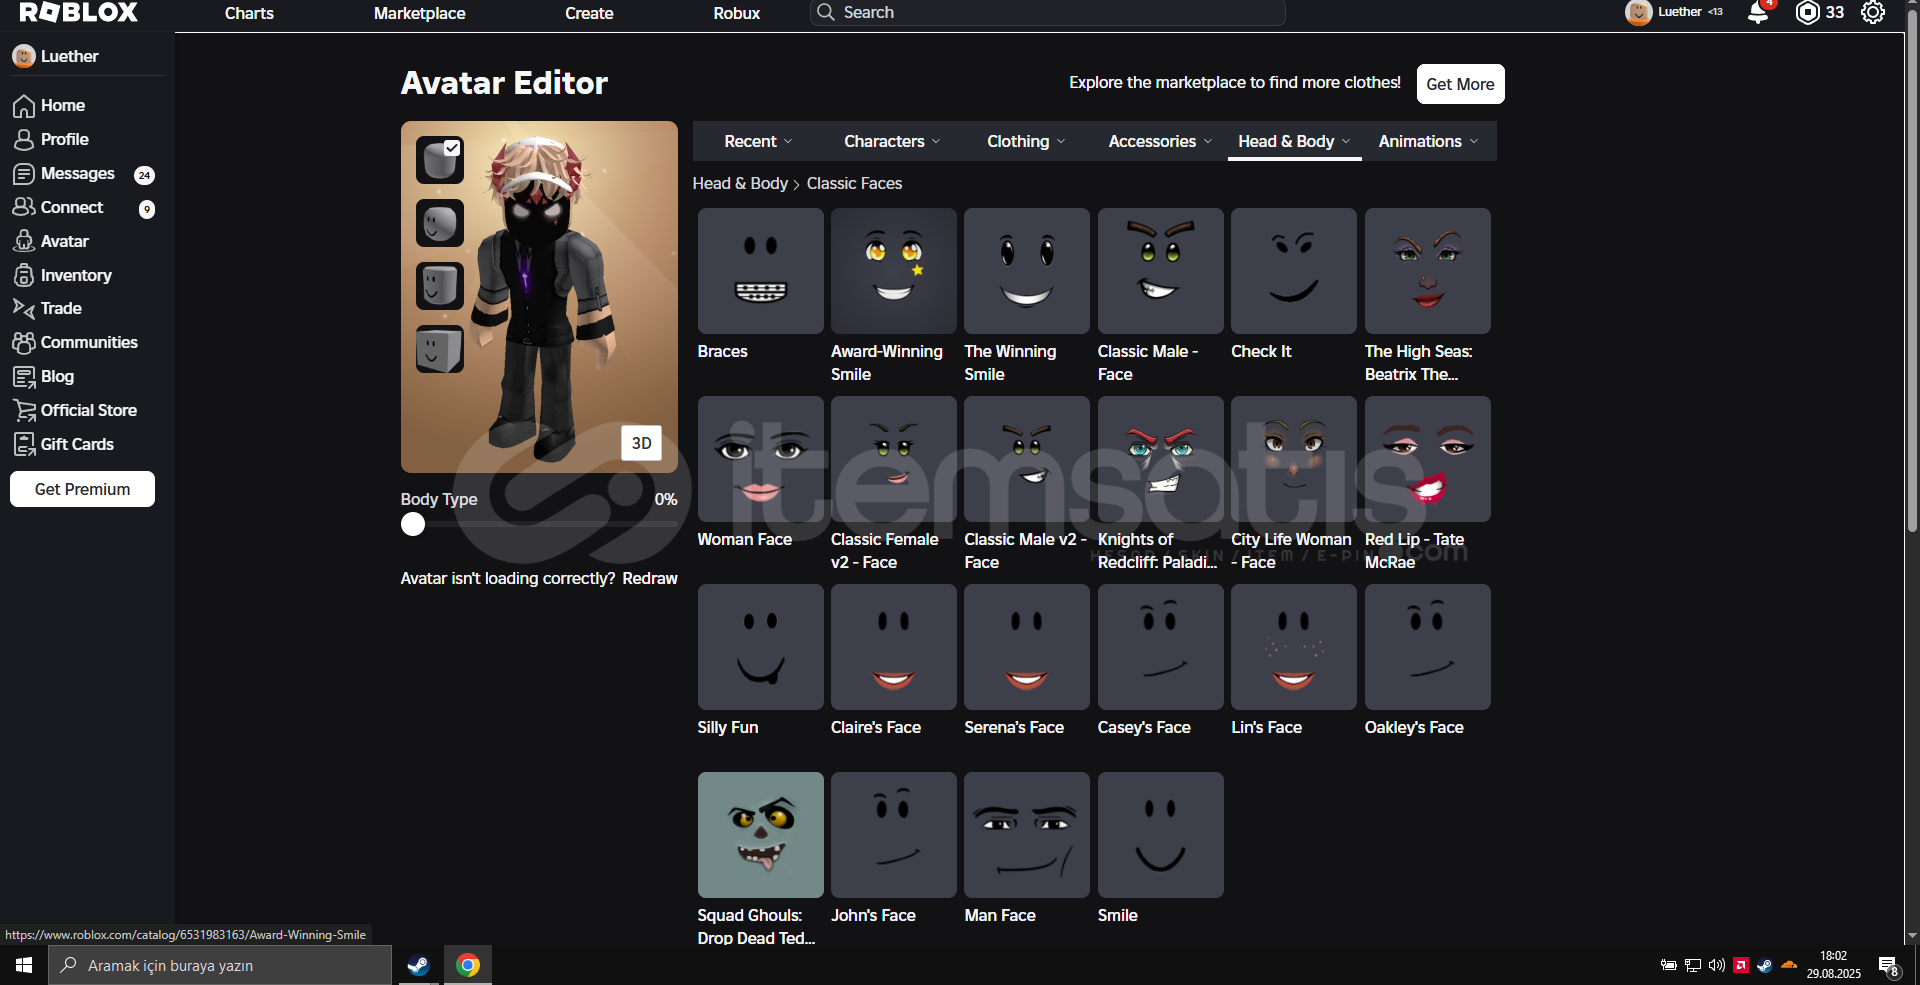Click the Redraw link

point(649,578)
